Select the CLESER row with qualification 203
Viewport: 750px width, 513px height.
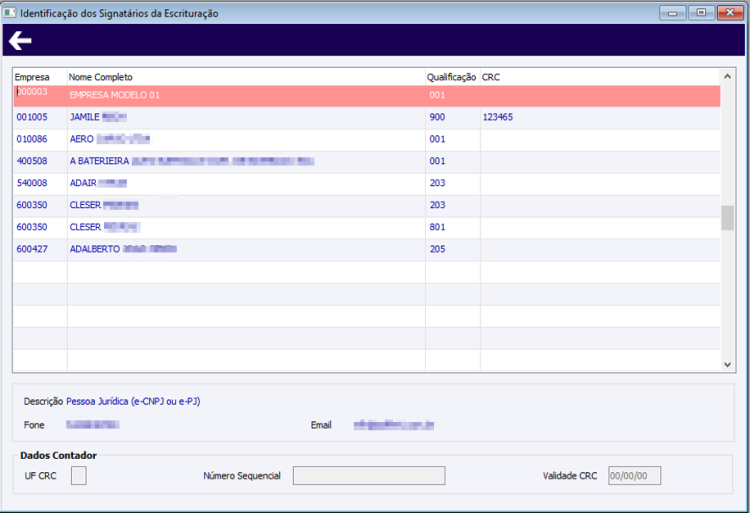367,206
